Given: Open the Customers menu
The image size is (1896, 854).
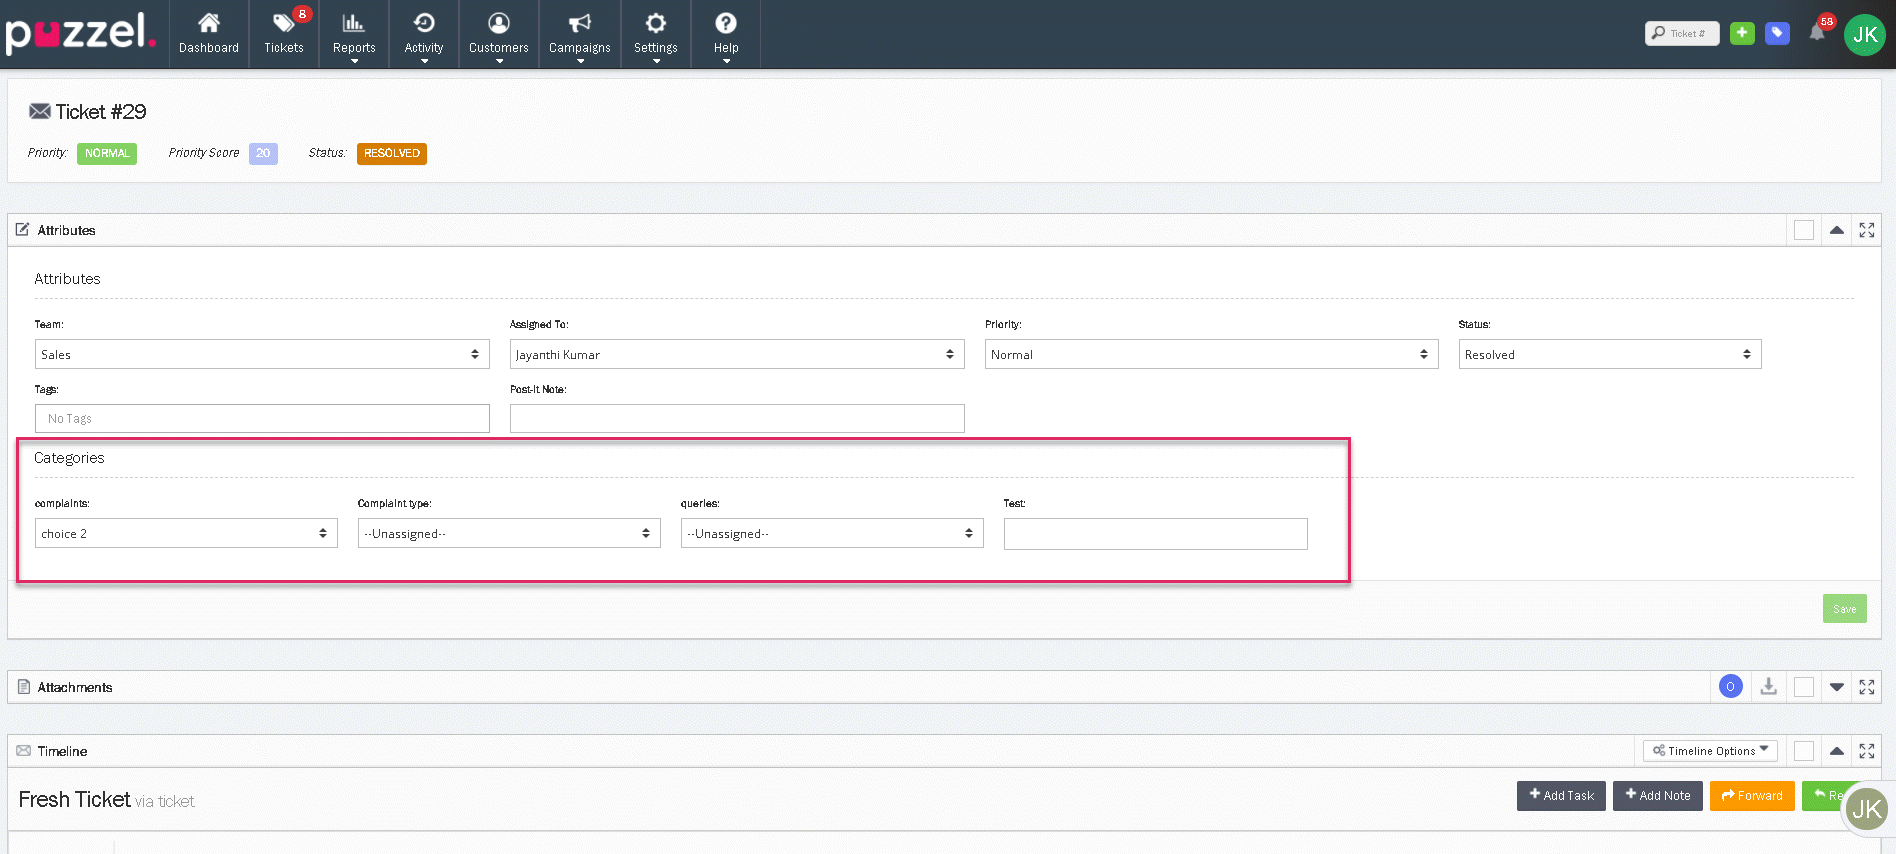Looking at the screenshot, I should pyautogui.click(x=498, y=33).
